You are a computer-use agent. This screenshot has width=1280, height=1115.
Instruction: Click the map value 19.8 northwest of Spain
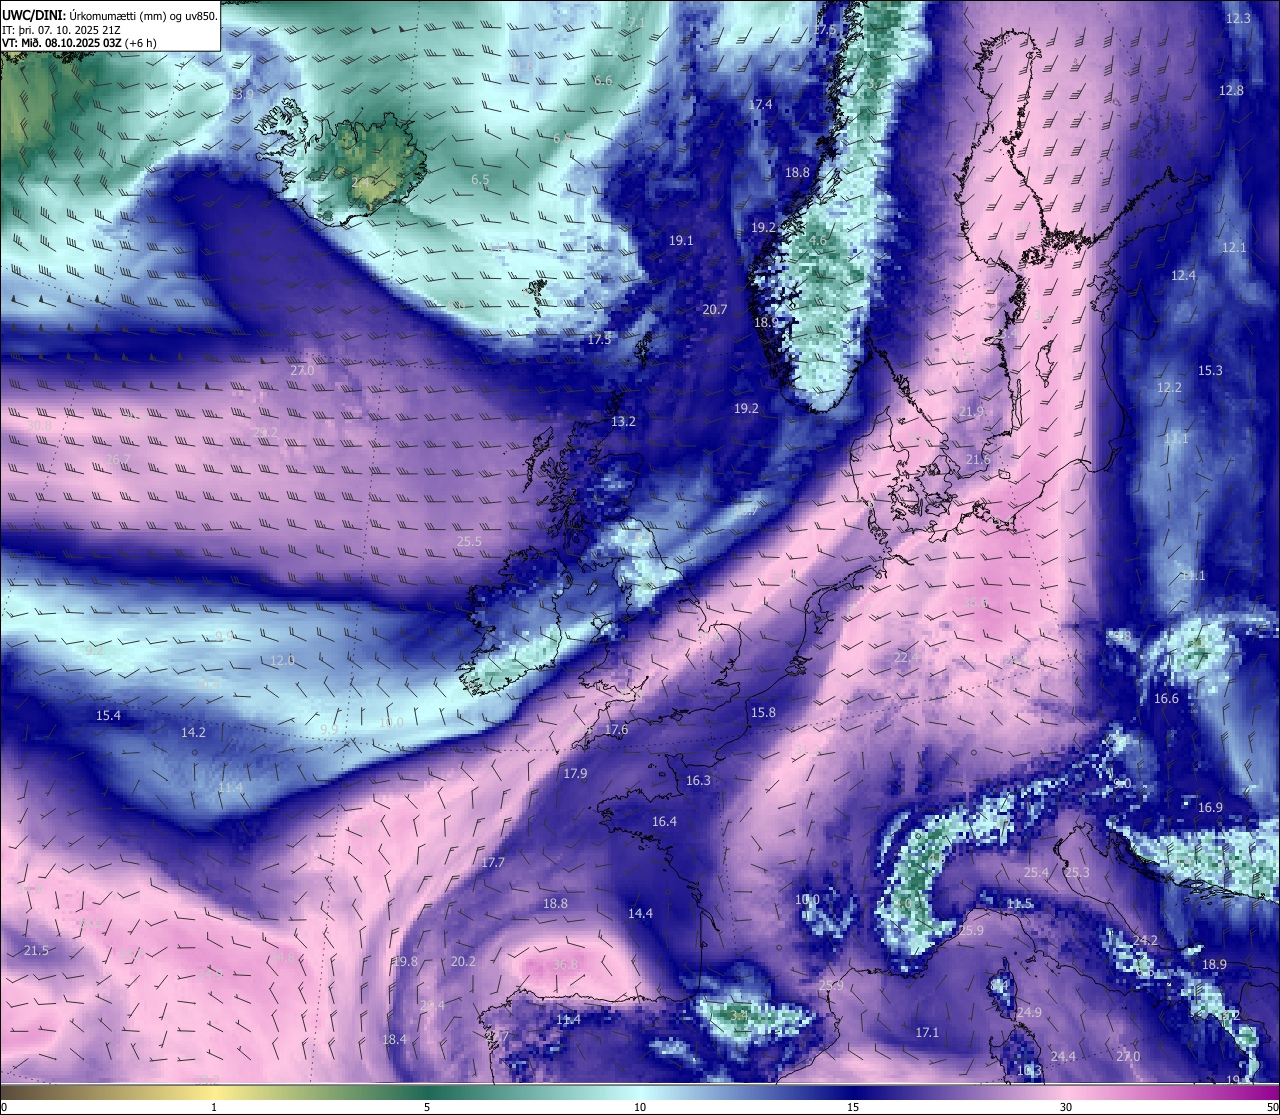[405, 962]
